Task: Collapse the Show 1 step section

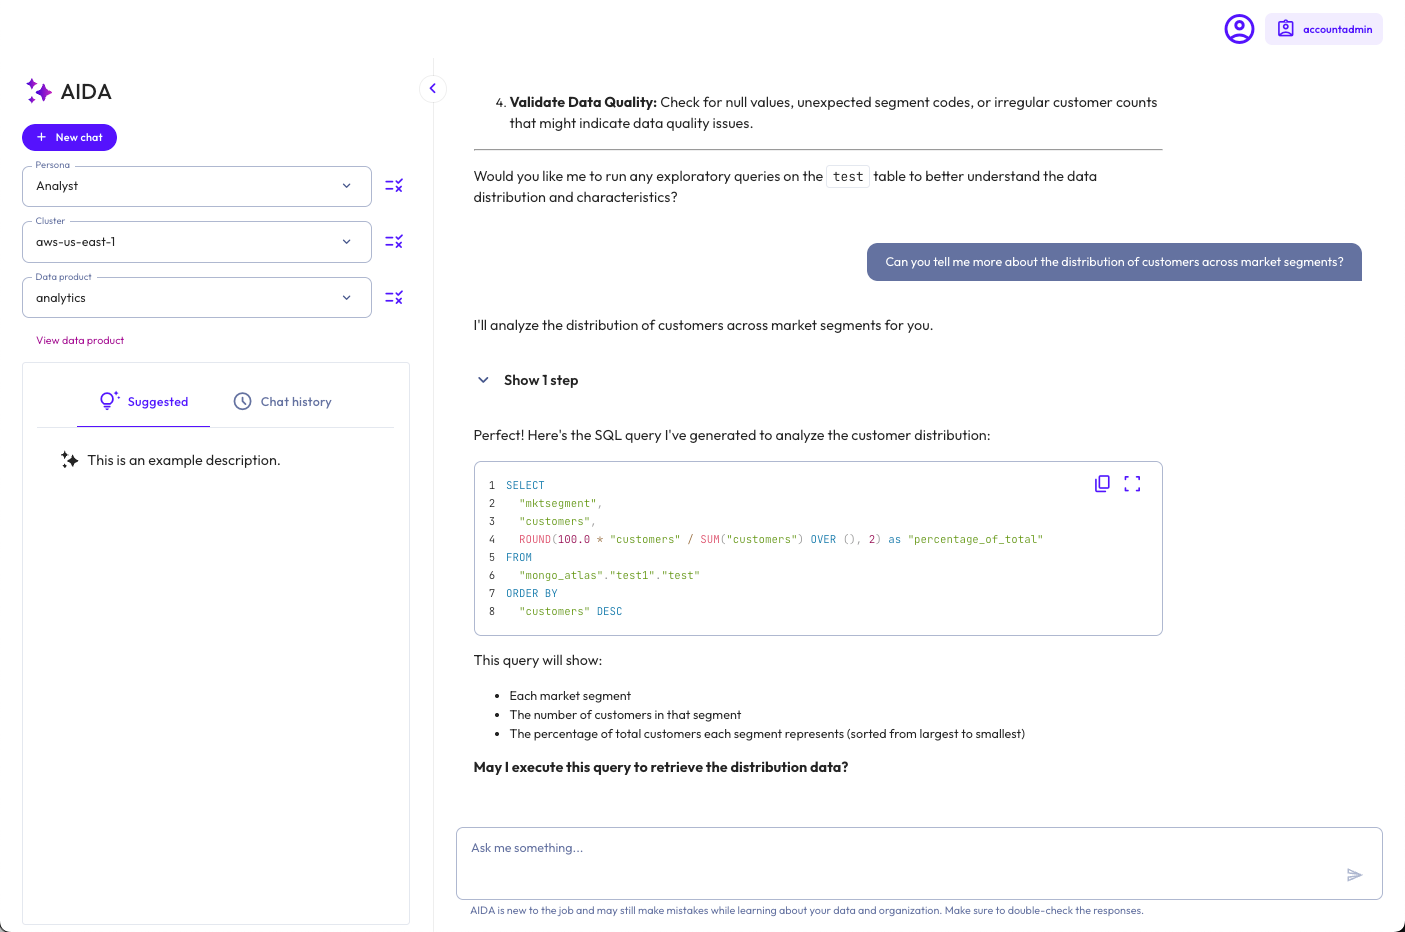Action: coord(483,379)
